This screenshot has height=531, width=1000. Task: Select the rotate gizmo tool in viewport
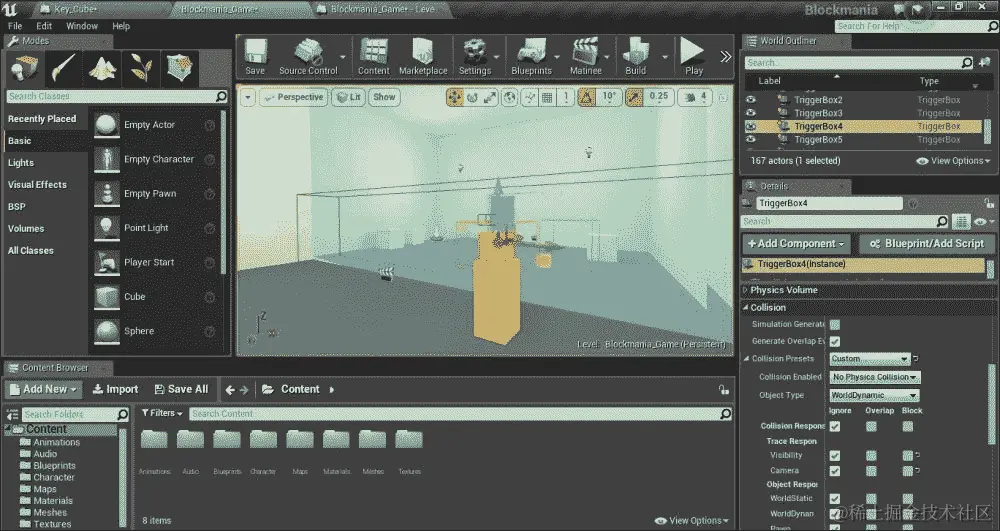(473, 97)
